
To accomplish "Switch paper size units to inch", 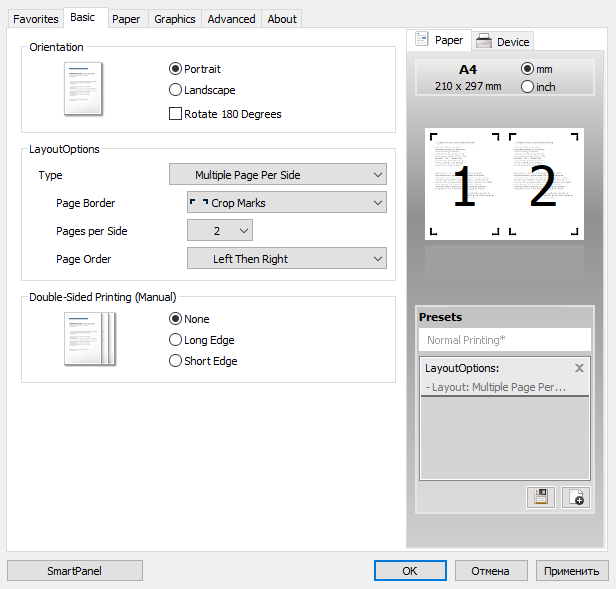I will point(528,87).
